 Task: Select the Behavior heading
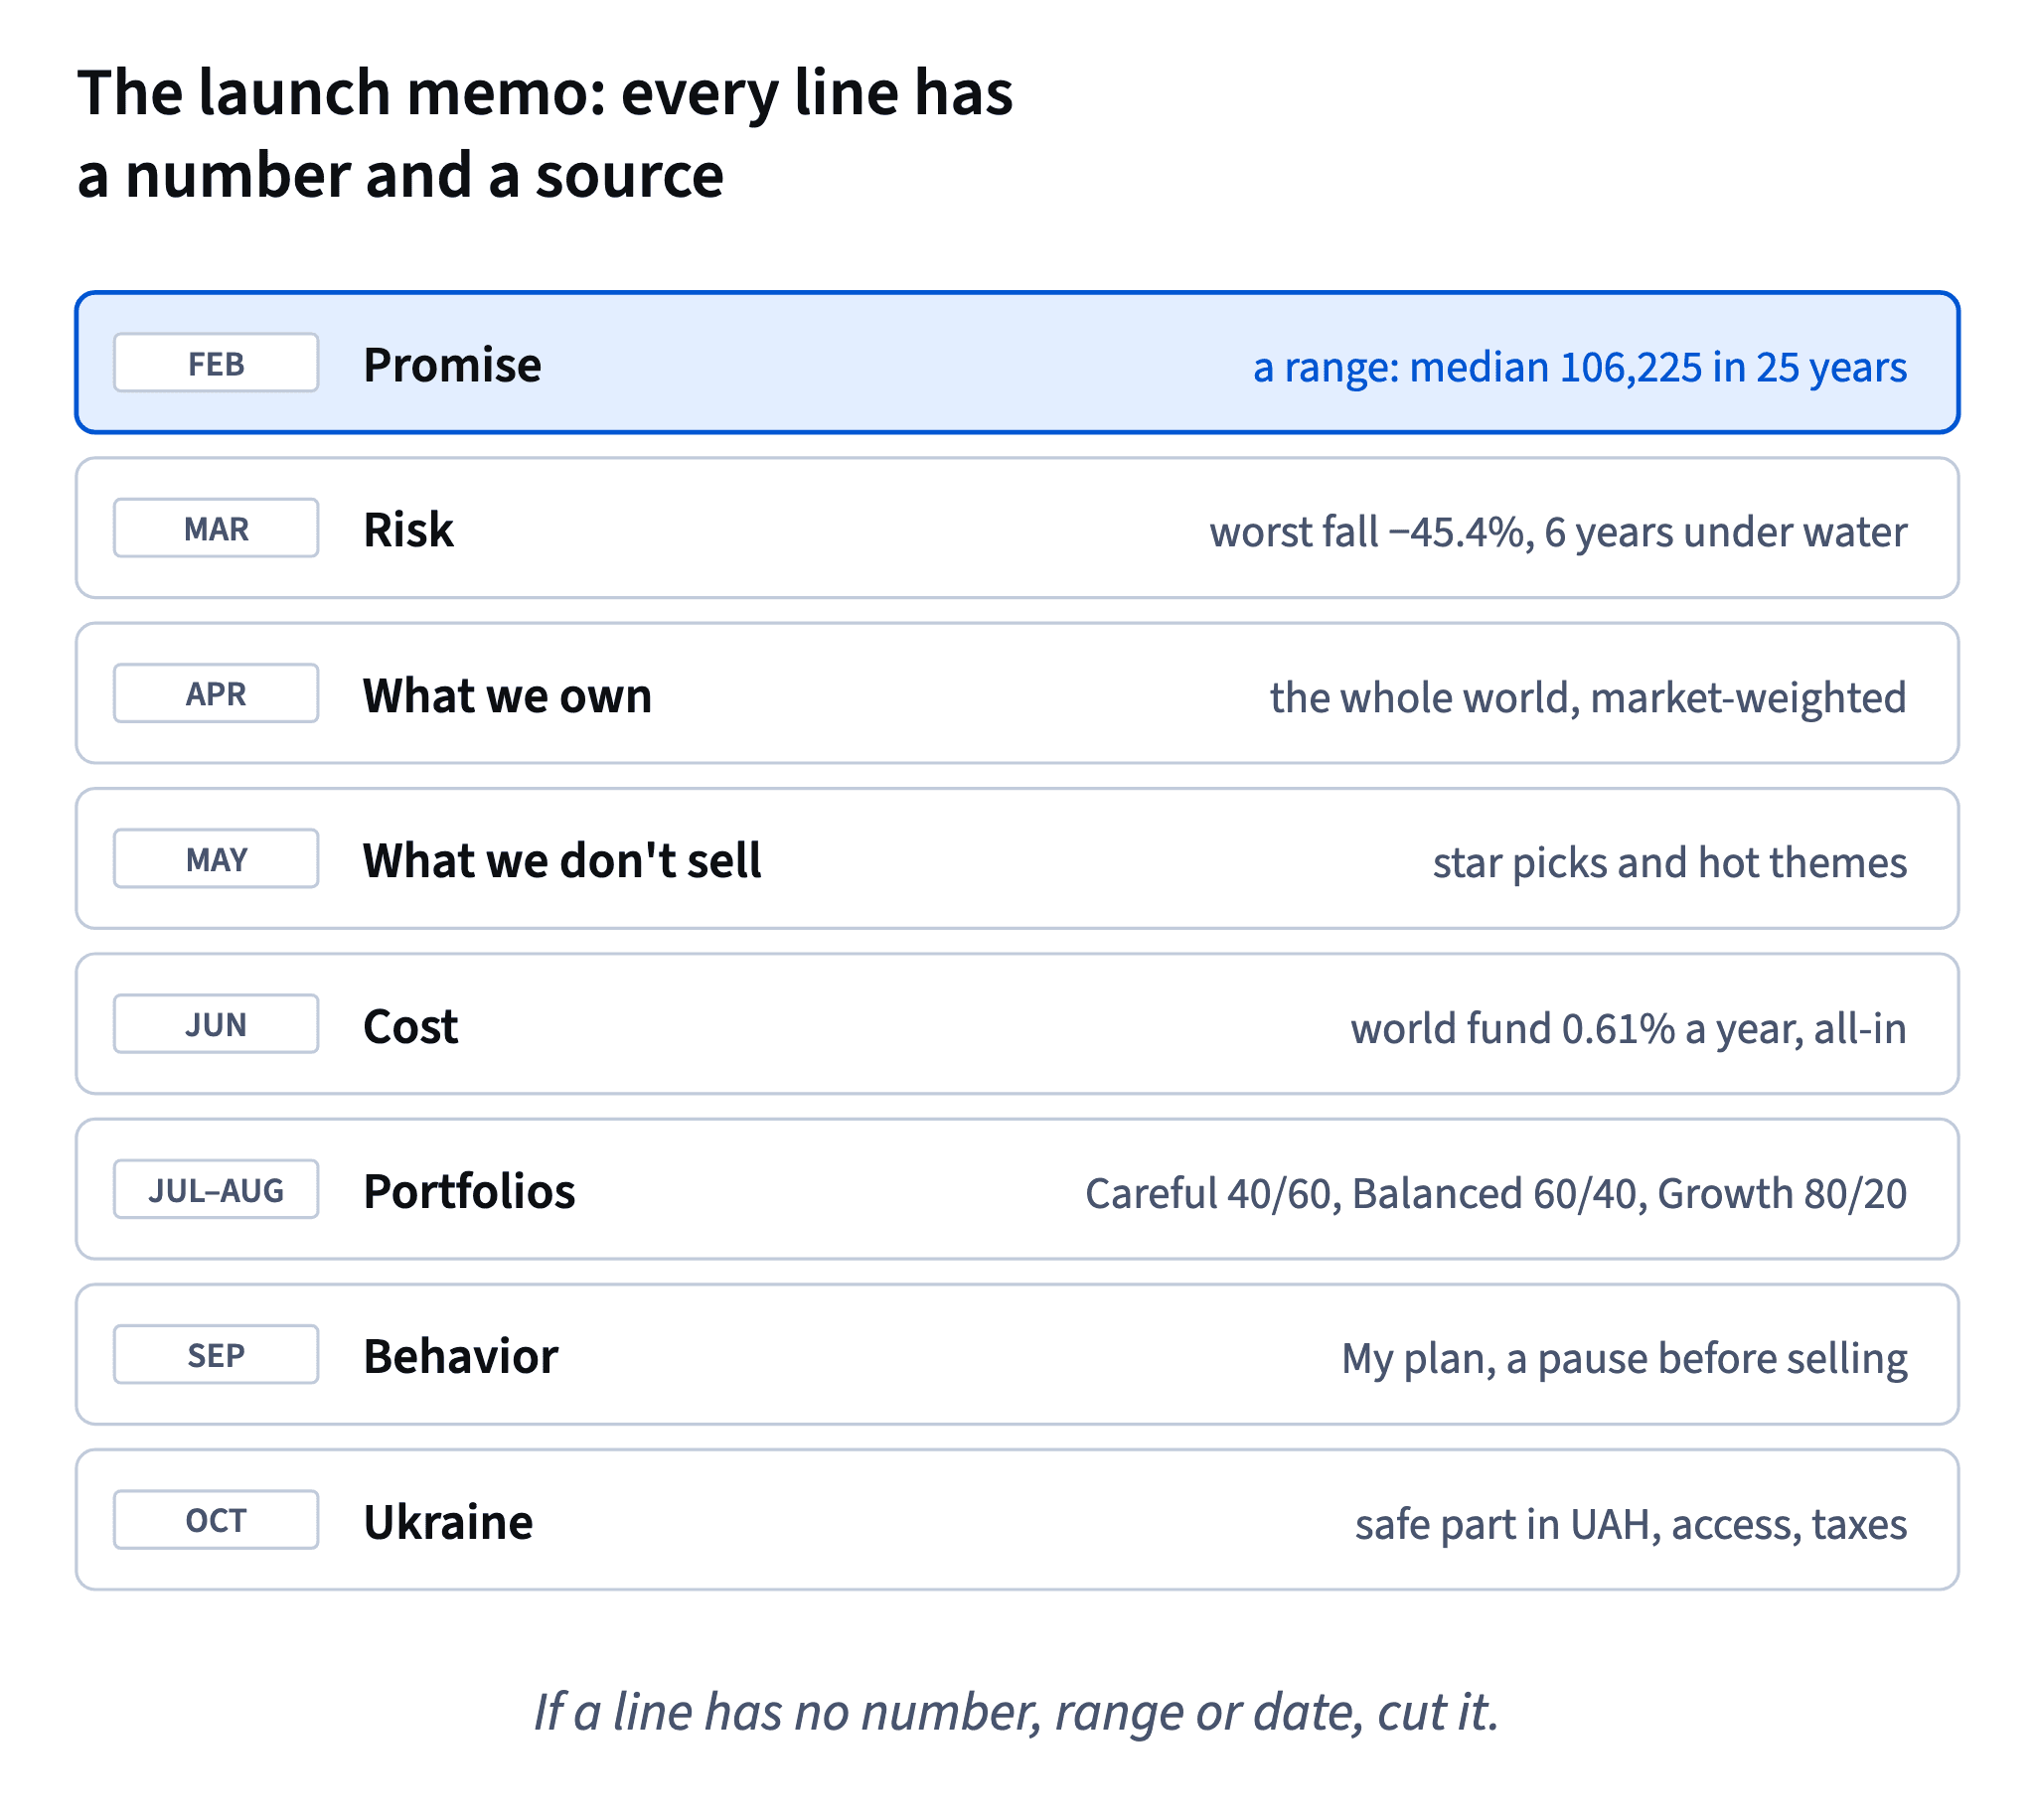point(460,1356)
